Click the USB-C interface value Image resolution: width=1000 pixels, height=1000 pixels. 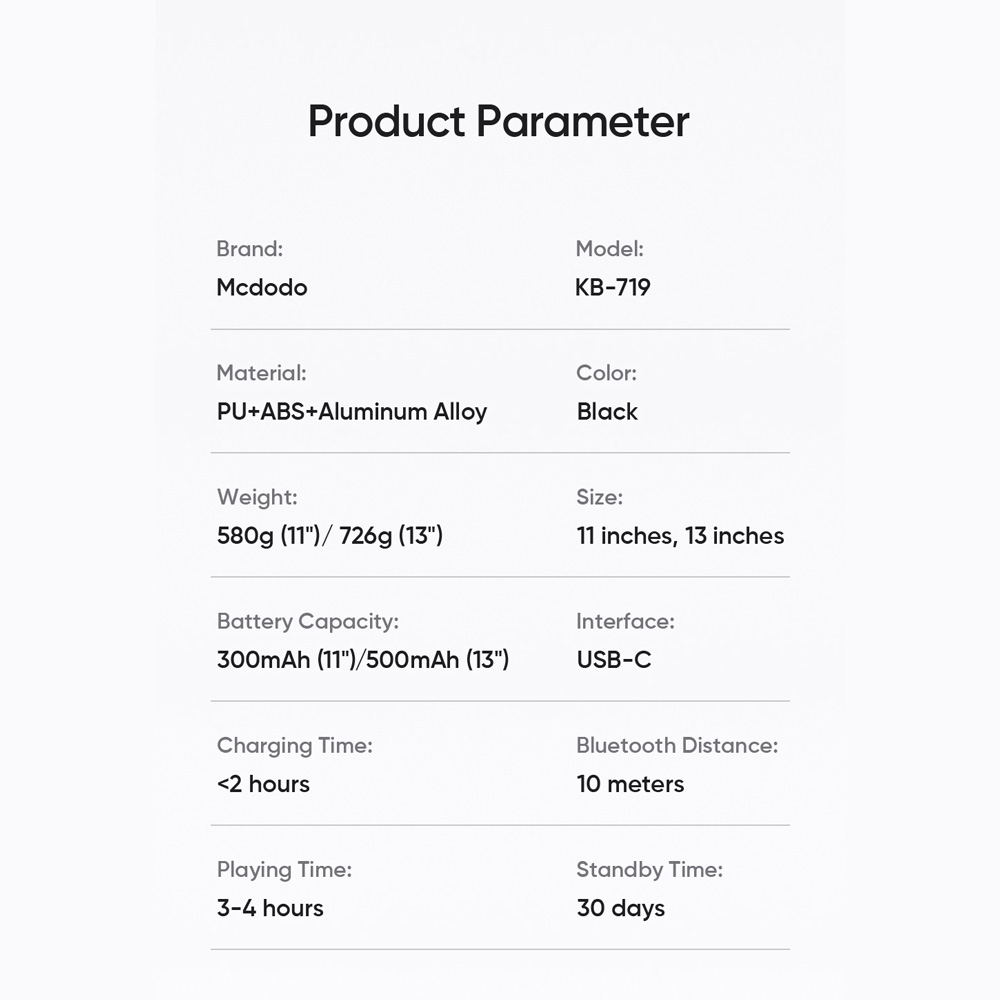point(614,659)
